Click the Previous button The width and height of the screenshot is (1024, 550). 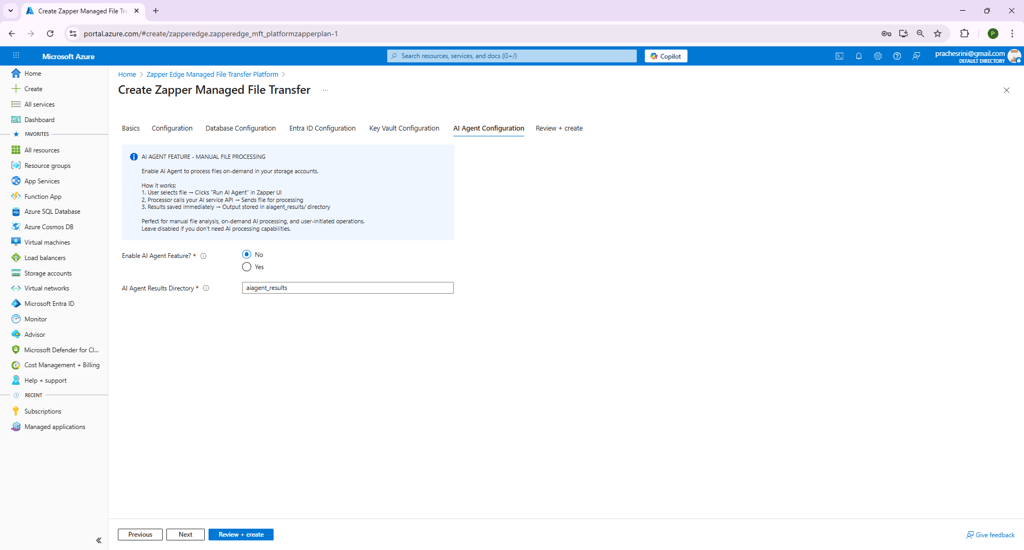point(140,534)
